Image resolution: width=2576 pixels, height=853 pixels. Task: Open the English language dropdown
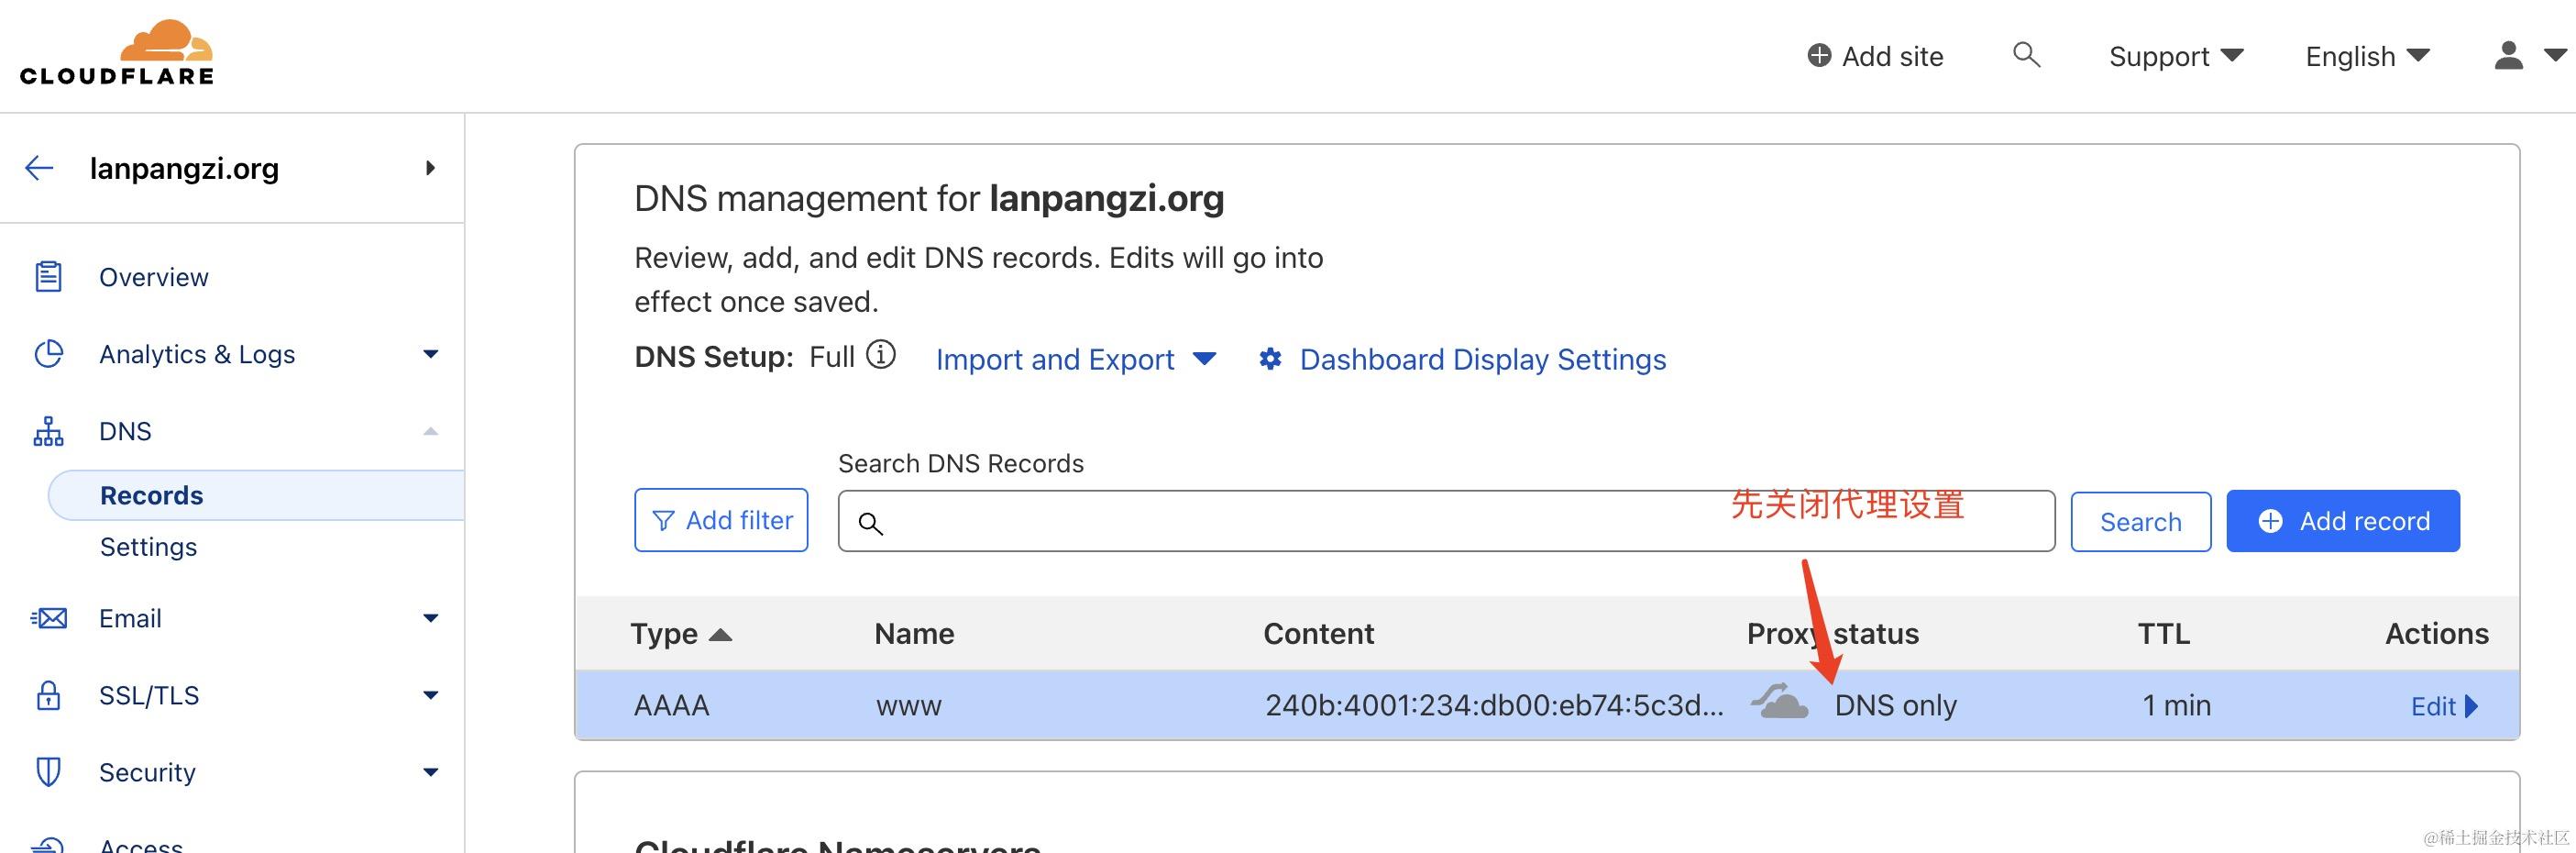coord(2366,56)
